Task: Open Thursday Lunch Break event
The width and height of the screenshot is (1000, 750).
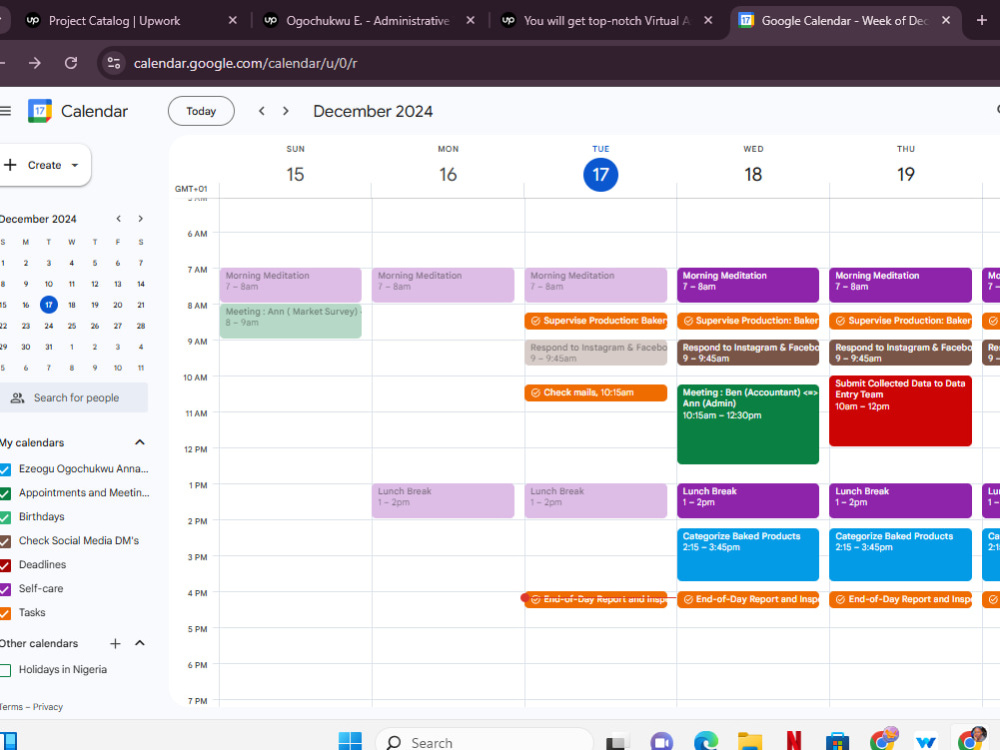Action: tap(901, 501)
